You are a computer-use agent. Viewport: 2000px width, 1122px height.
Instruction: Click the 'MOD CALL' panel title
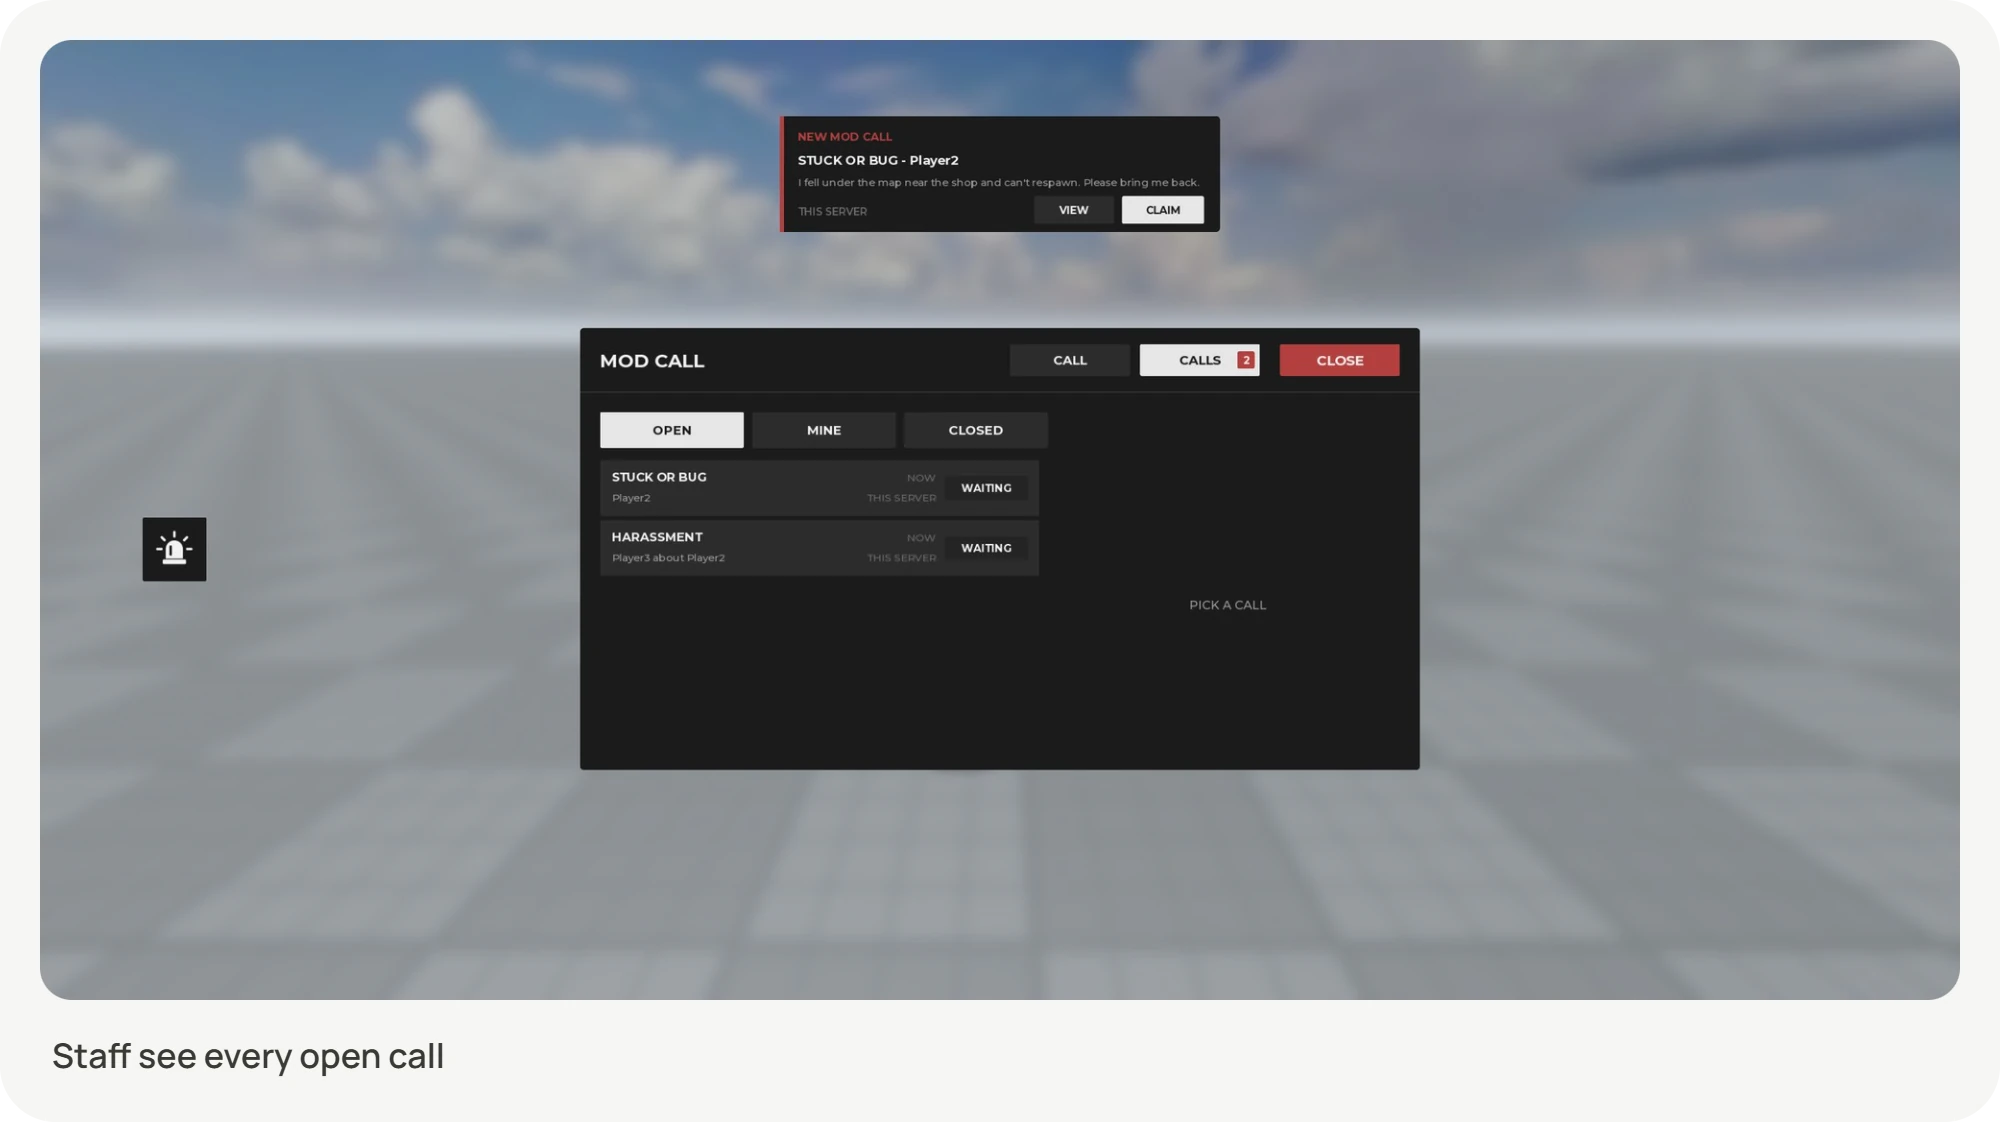point(652,361)
